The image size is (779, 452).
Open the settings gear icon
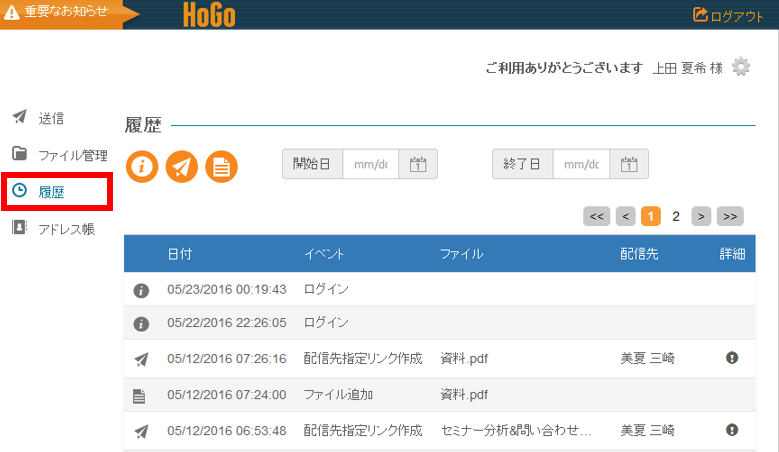tap(741, 67)
